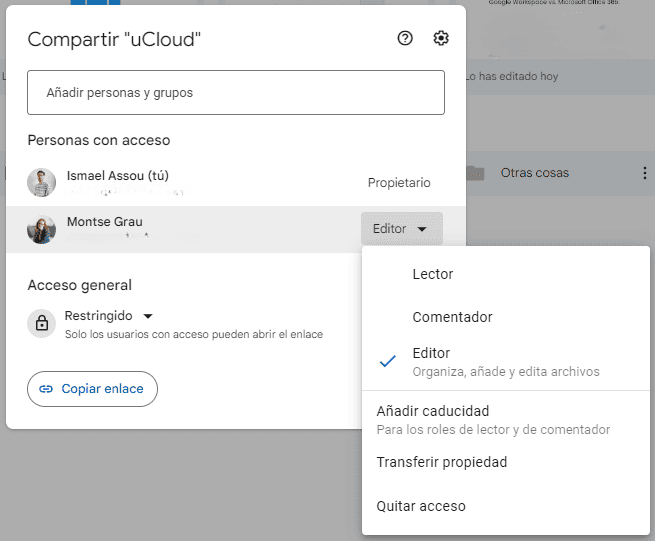
Task: Click Montse Grau's profile avatar
Action: [41, 230]
